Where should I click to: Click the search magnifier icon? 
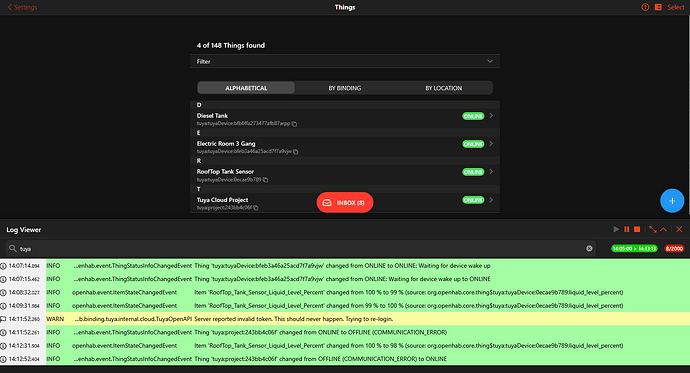coord(13,249)
